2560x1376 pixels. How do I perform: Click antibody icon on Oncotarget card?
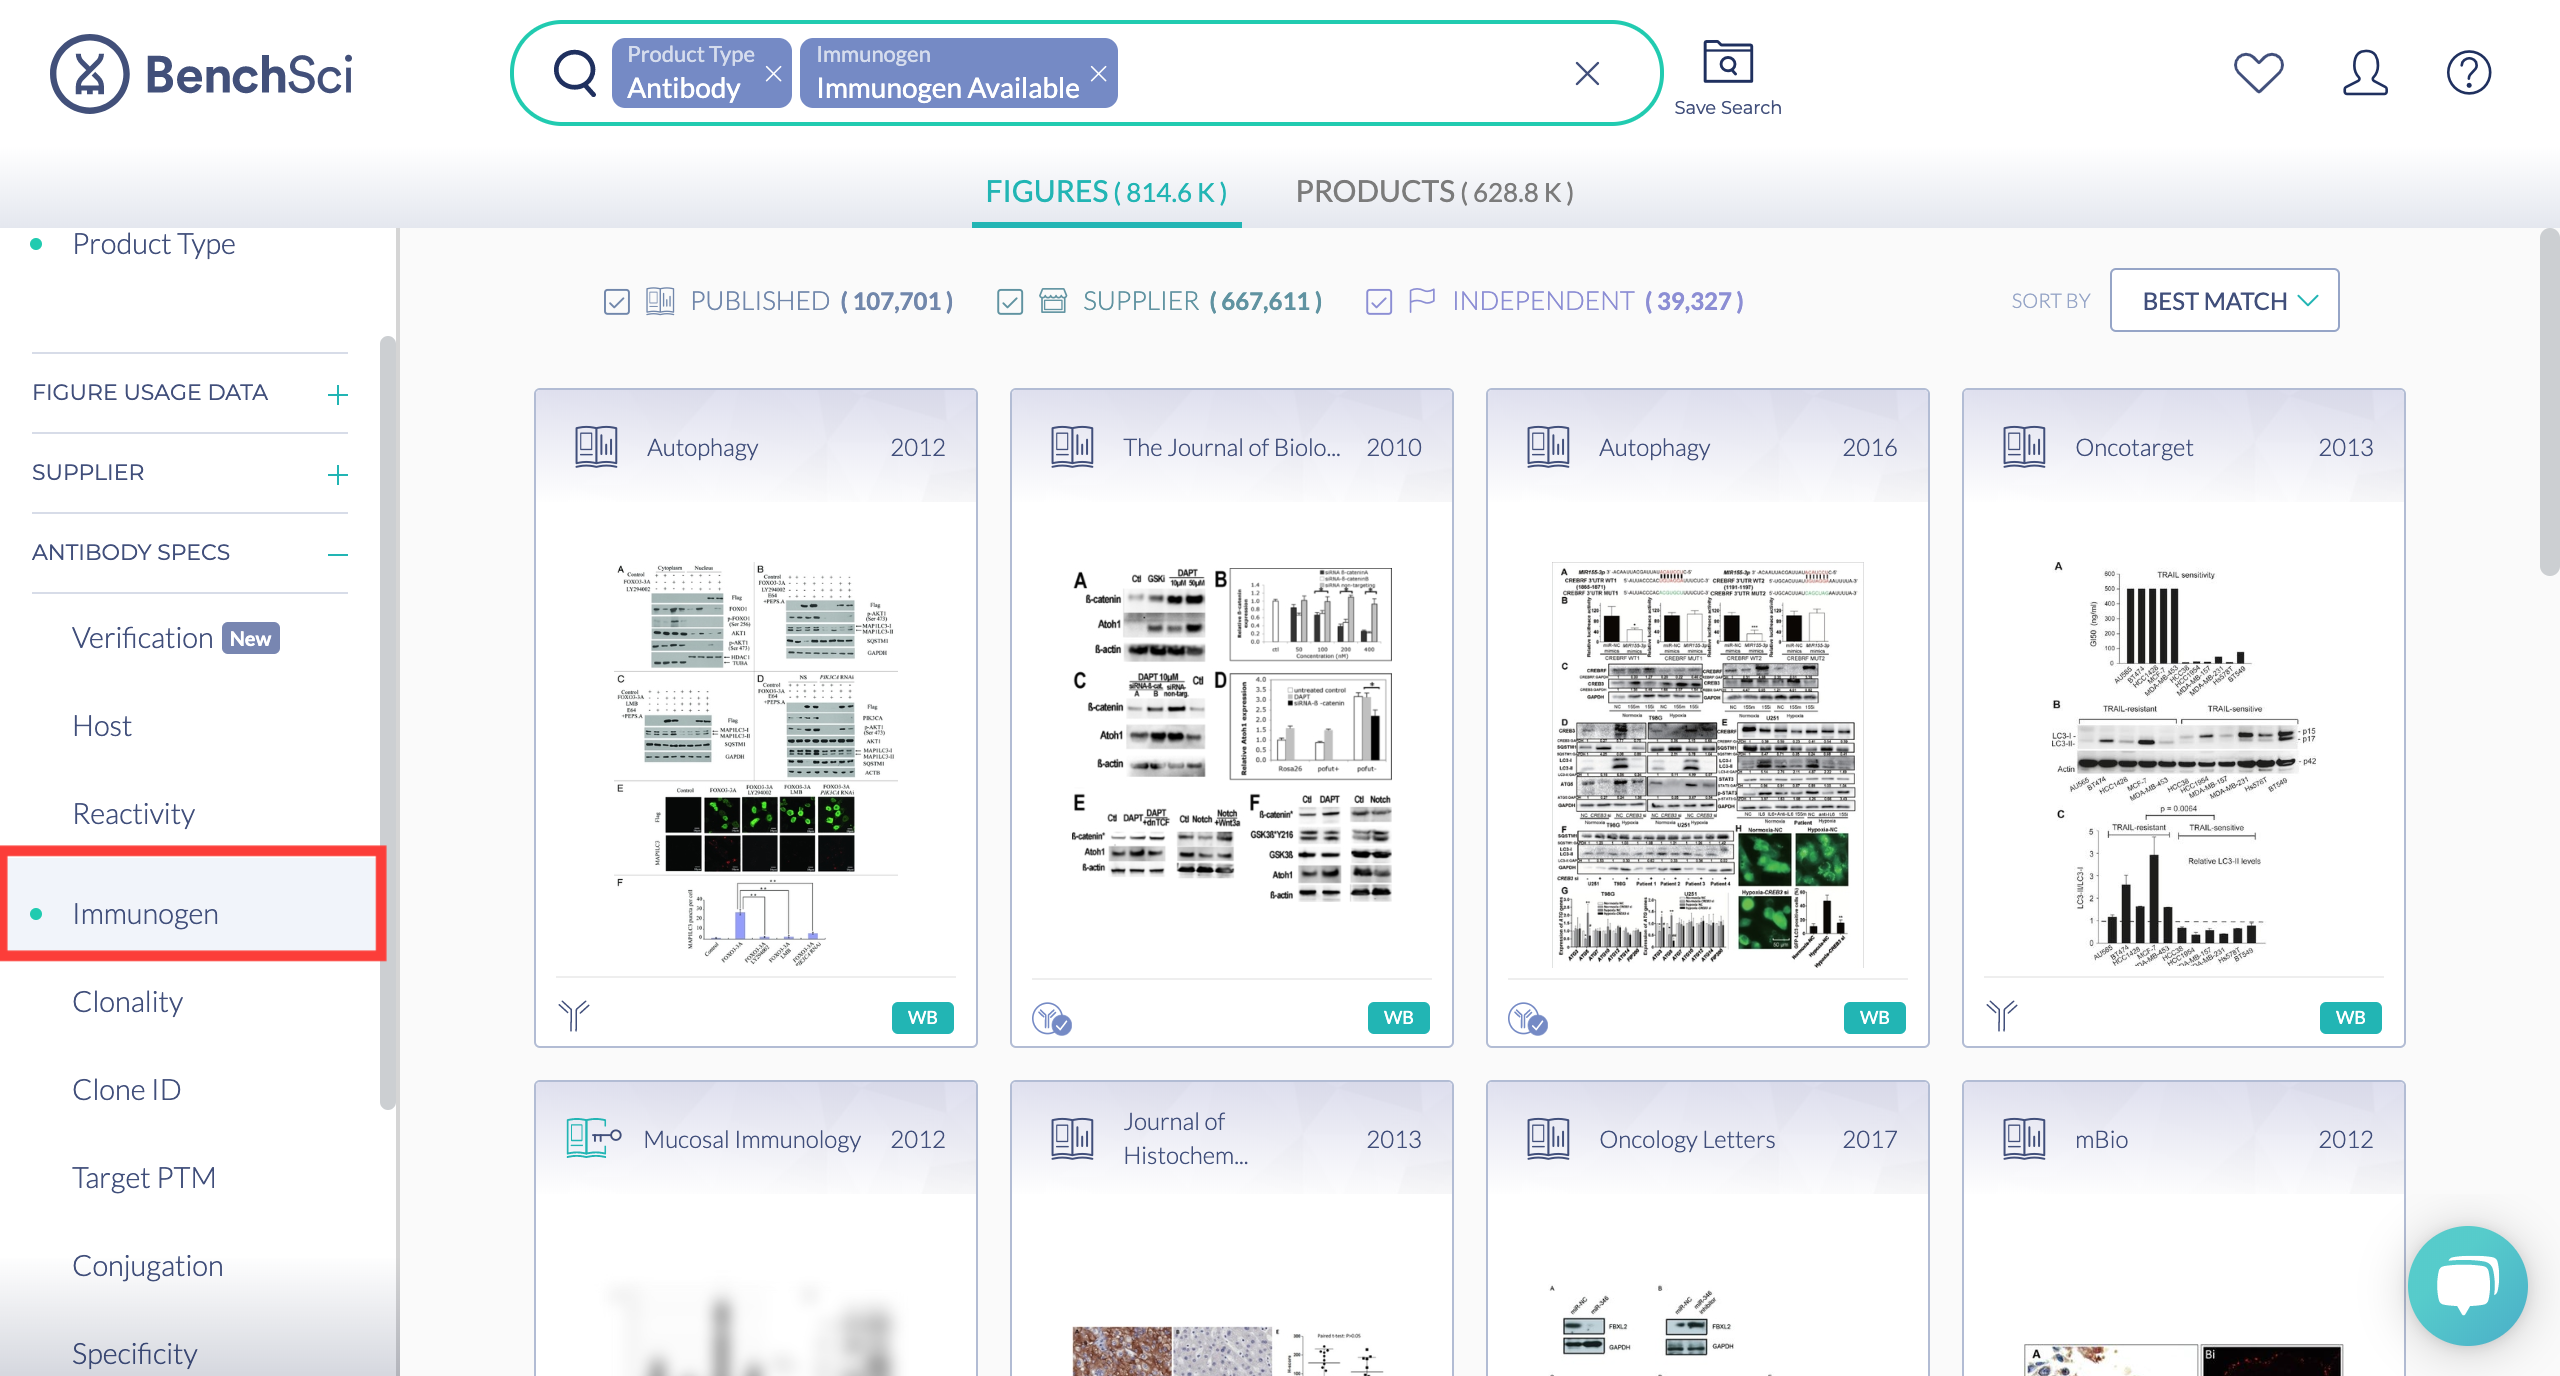(2002, 1016)
